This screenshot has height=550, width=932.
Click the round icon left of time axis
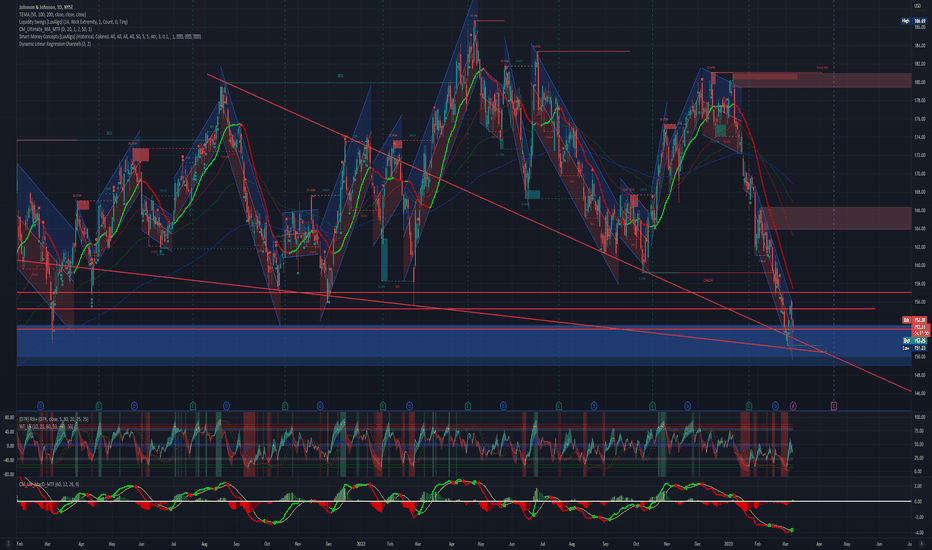point(8,544)
